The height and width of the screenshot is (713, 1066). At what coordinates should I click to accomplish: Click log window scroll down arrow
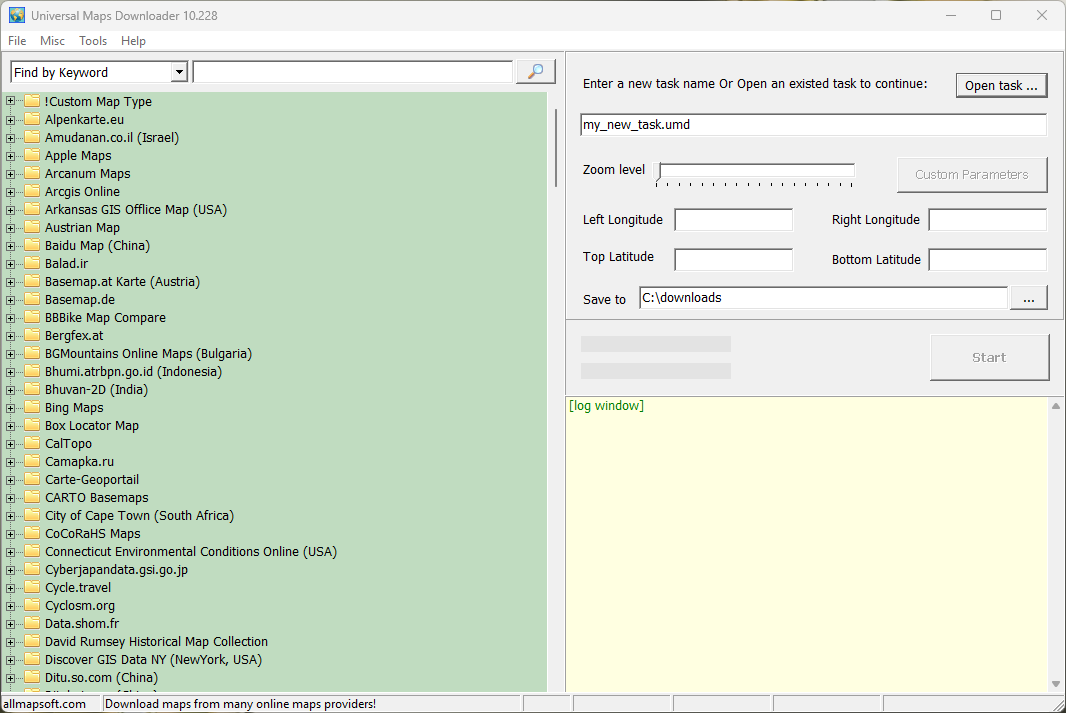click(x=1056, y=684)
